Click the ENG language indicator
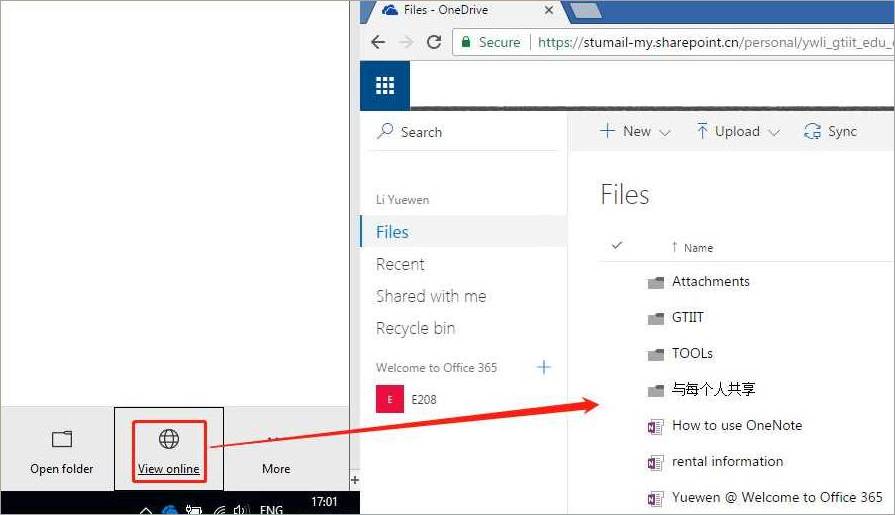The image size is (895, 515). [271, 509]
